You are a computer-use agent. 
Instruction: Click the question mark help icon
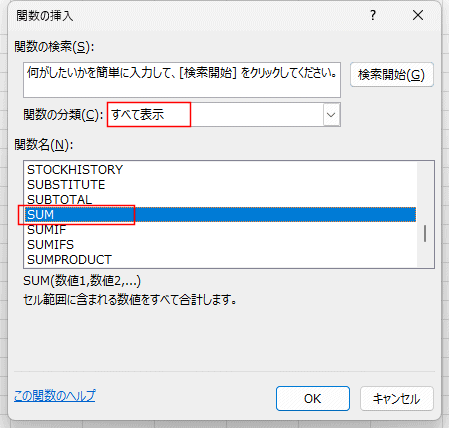373,15
